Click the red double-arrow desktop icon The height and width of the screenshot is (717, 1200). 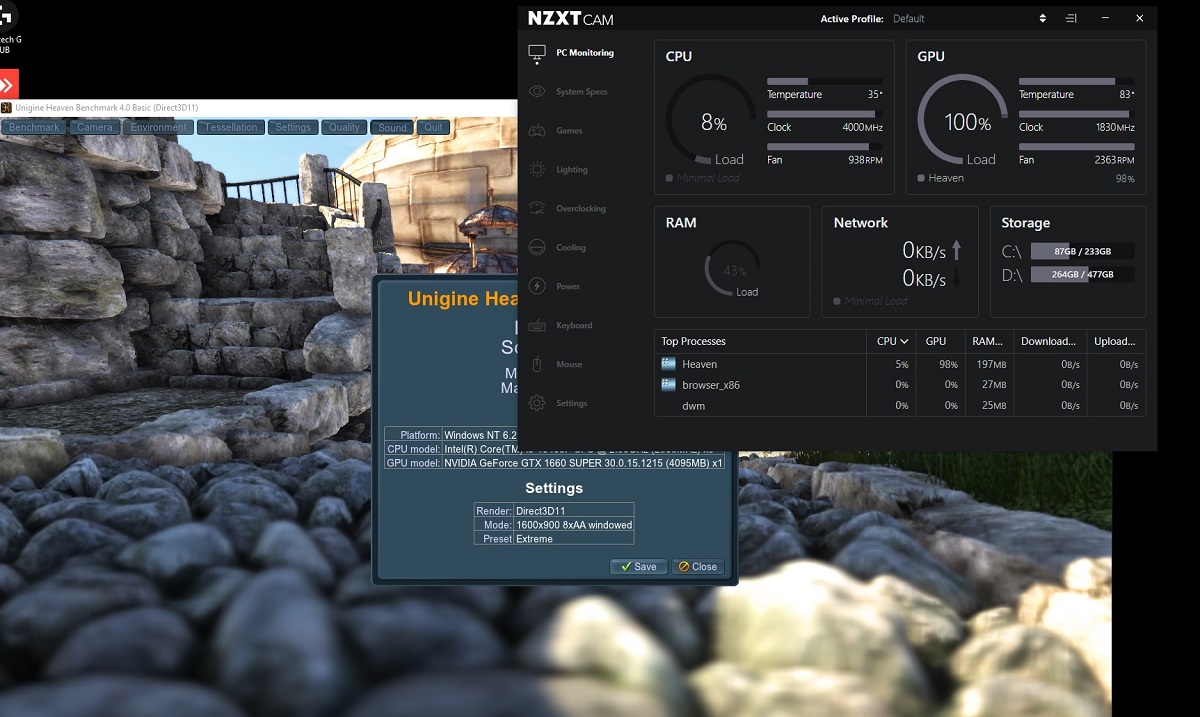click(x=7, y=84)
